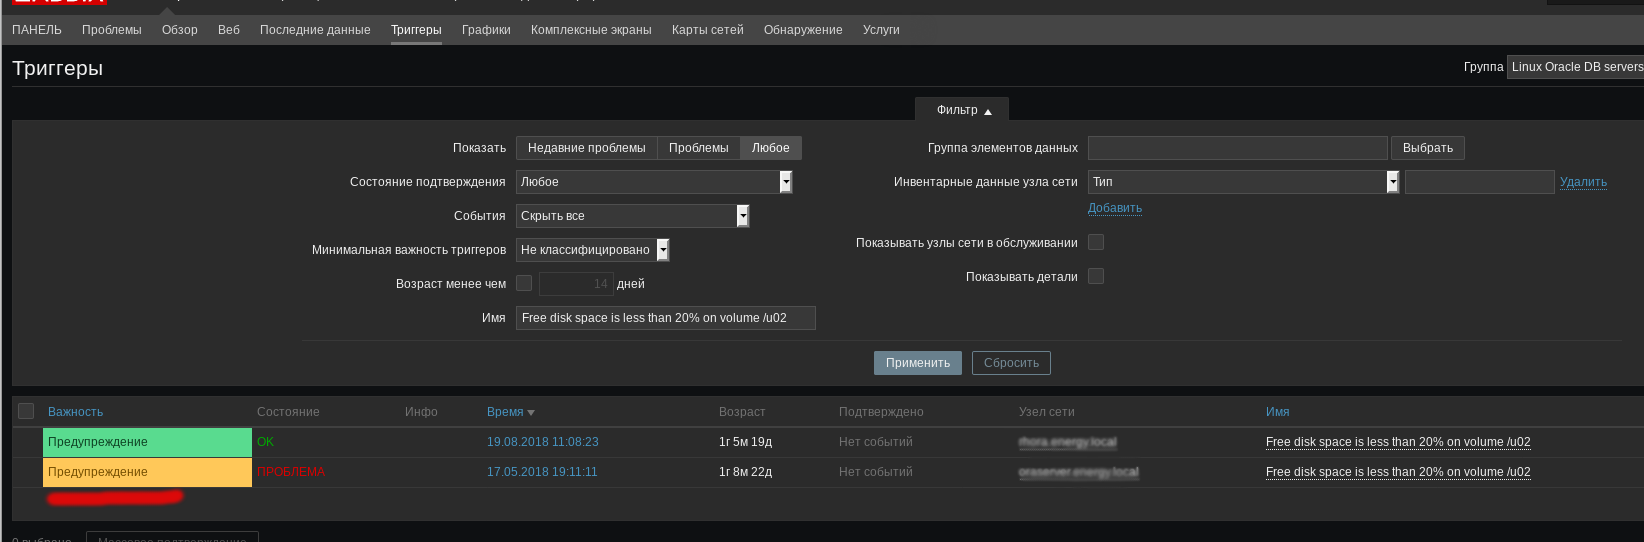1644x542 pixels.
Task: Toggle Показывать узлы сети в обслуживании checkbox
Action: [x=1096, y=242]
